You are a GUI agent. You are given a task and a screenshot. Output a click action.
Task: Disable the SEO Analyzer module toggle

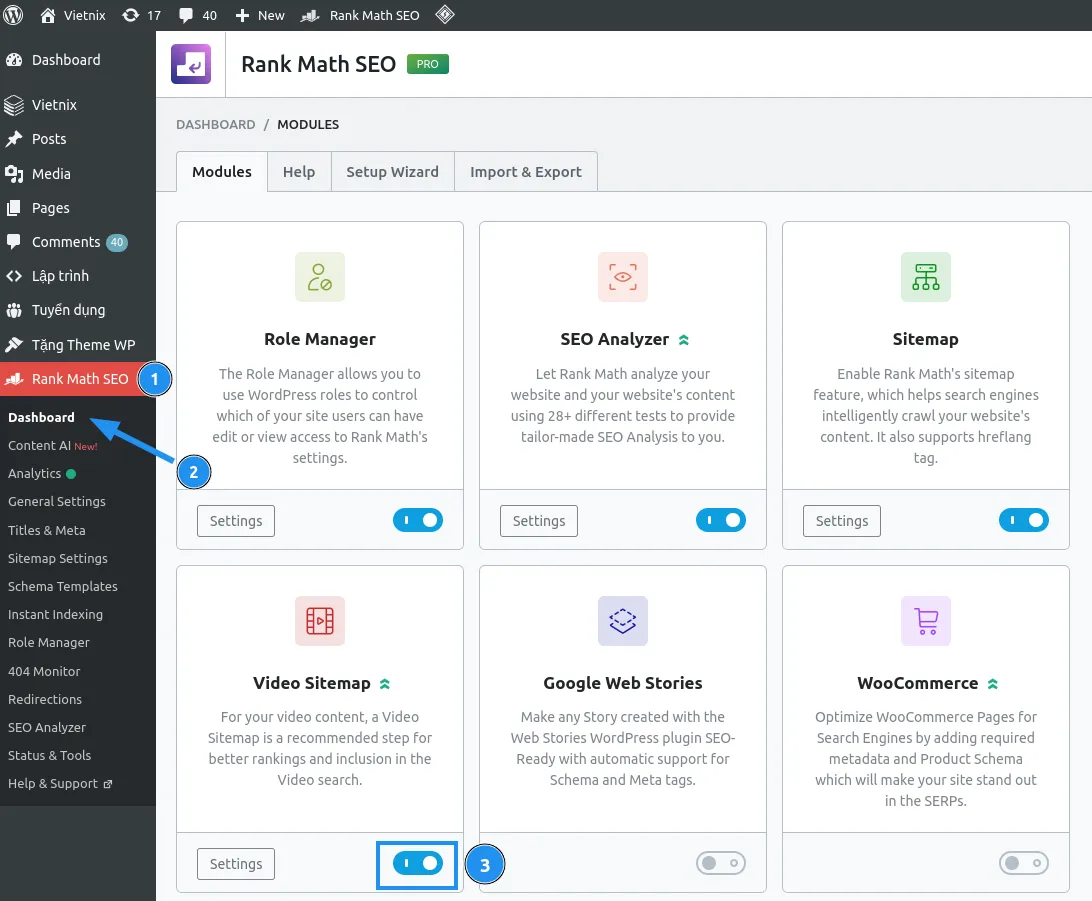coord(721,520)
